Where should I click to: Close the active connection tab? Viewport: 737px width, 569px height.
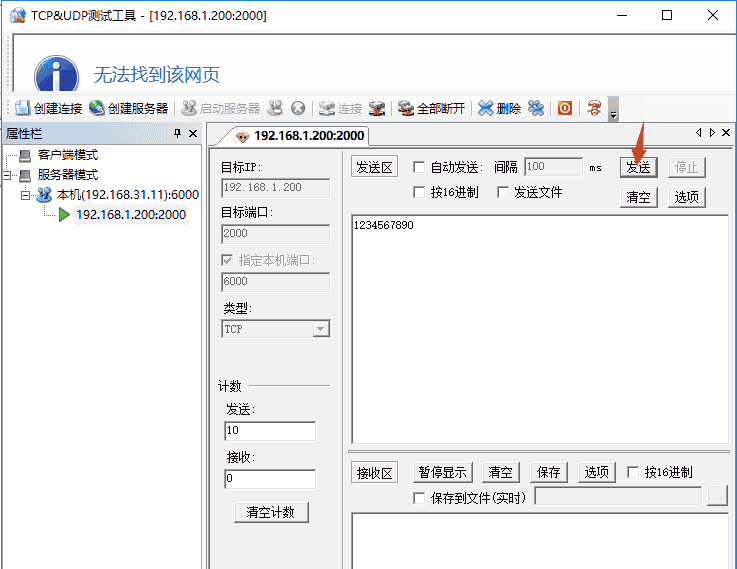[726, 133]
